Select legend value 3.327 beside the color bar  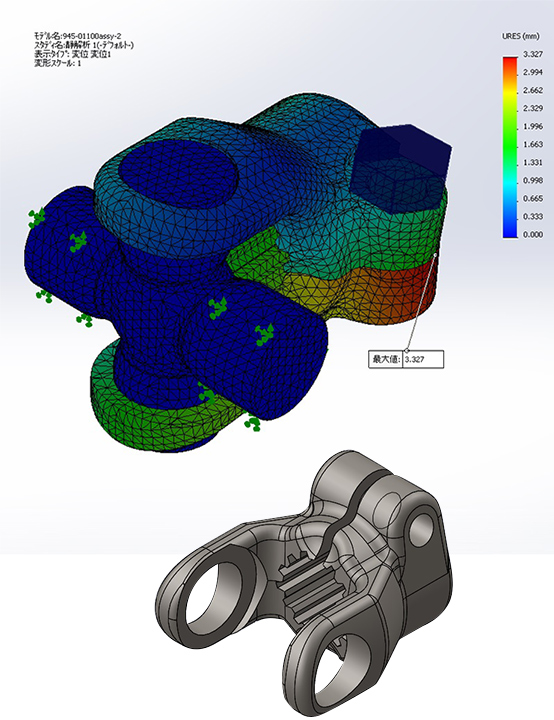(533, 54)
